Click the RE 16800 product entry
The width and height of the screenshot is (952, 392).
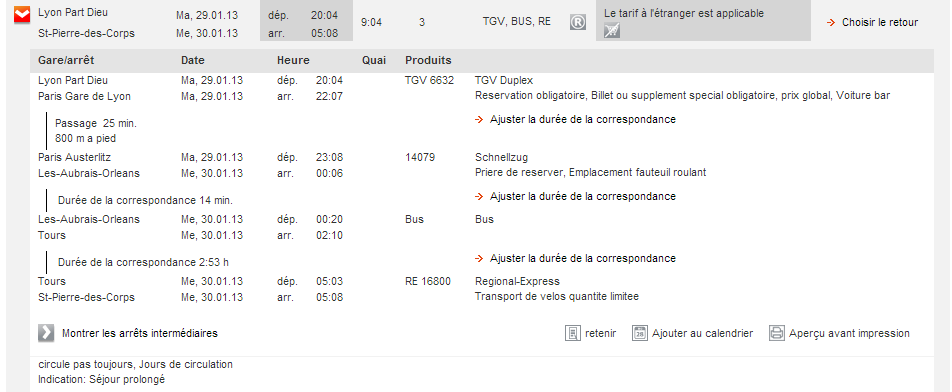pyautogui.click(x=428, y=282)
